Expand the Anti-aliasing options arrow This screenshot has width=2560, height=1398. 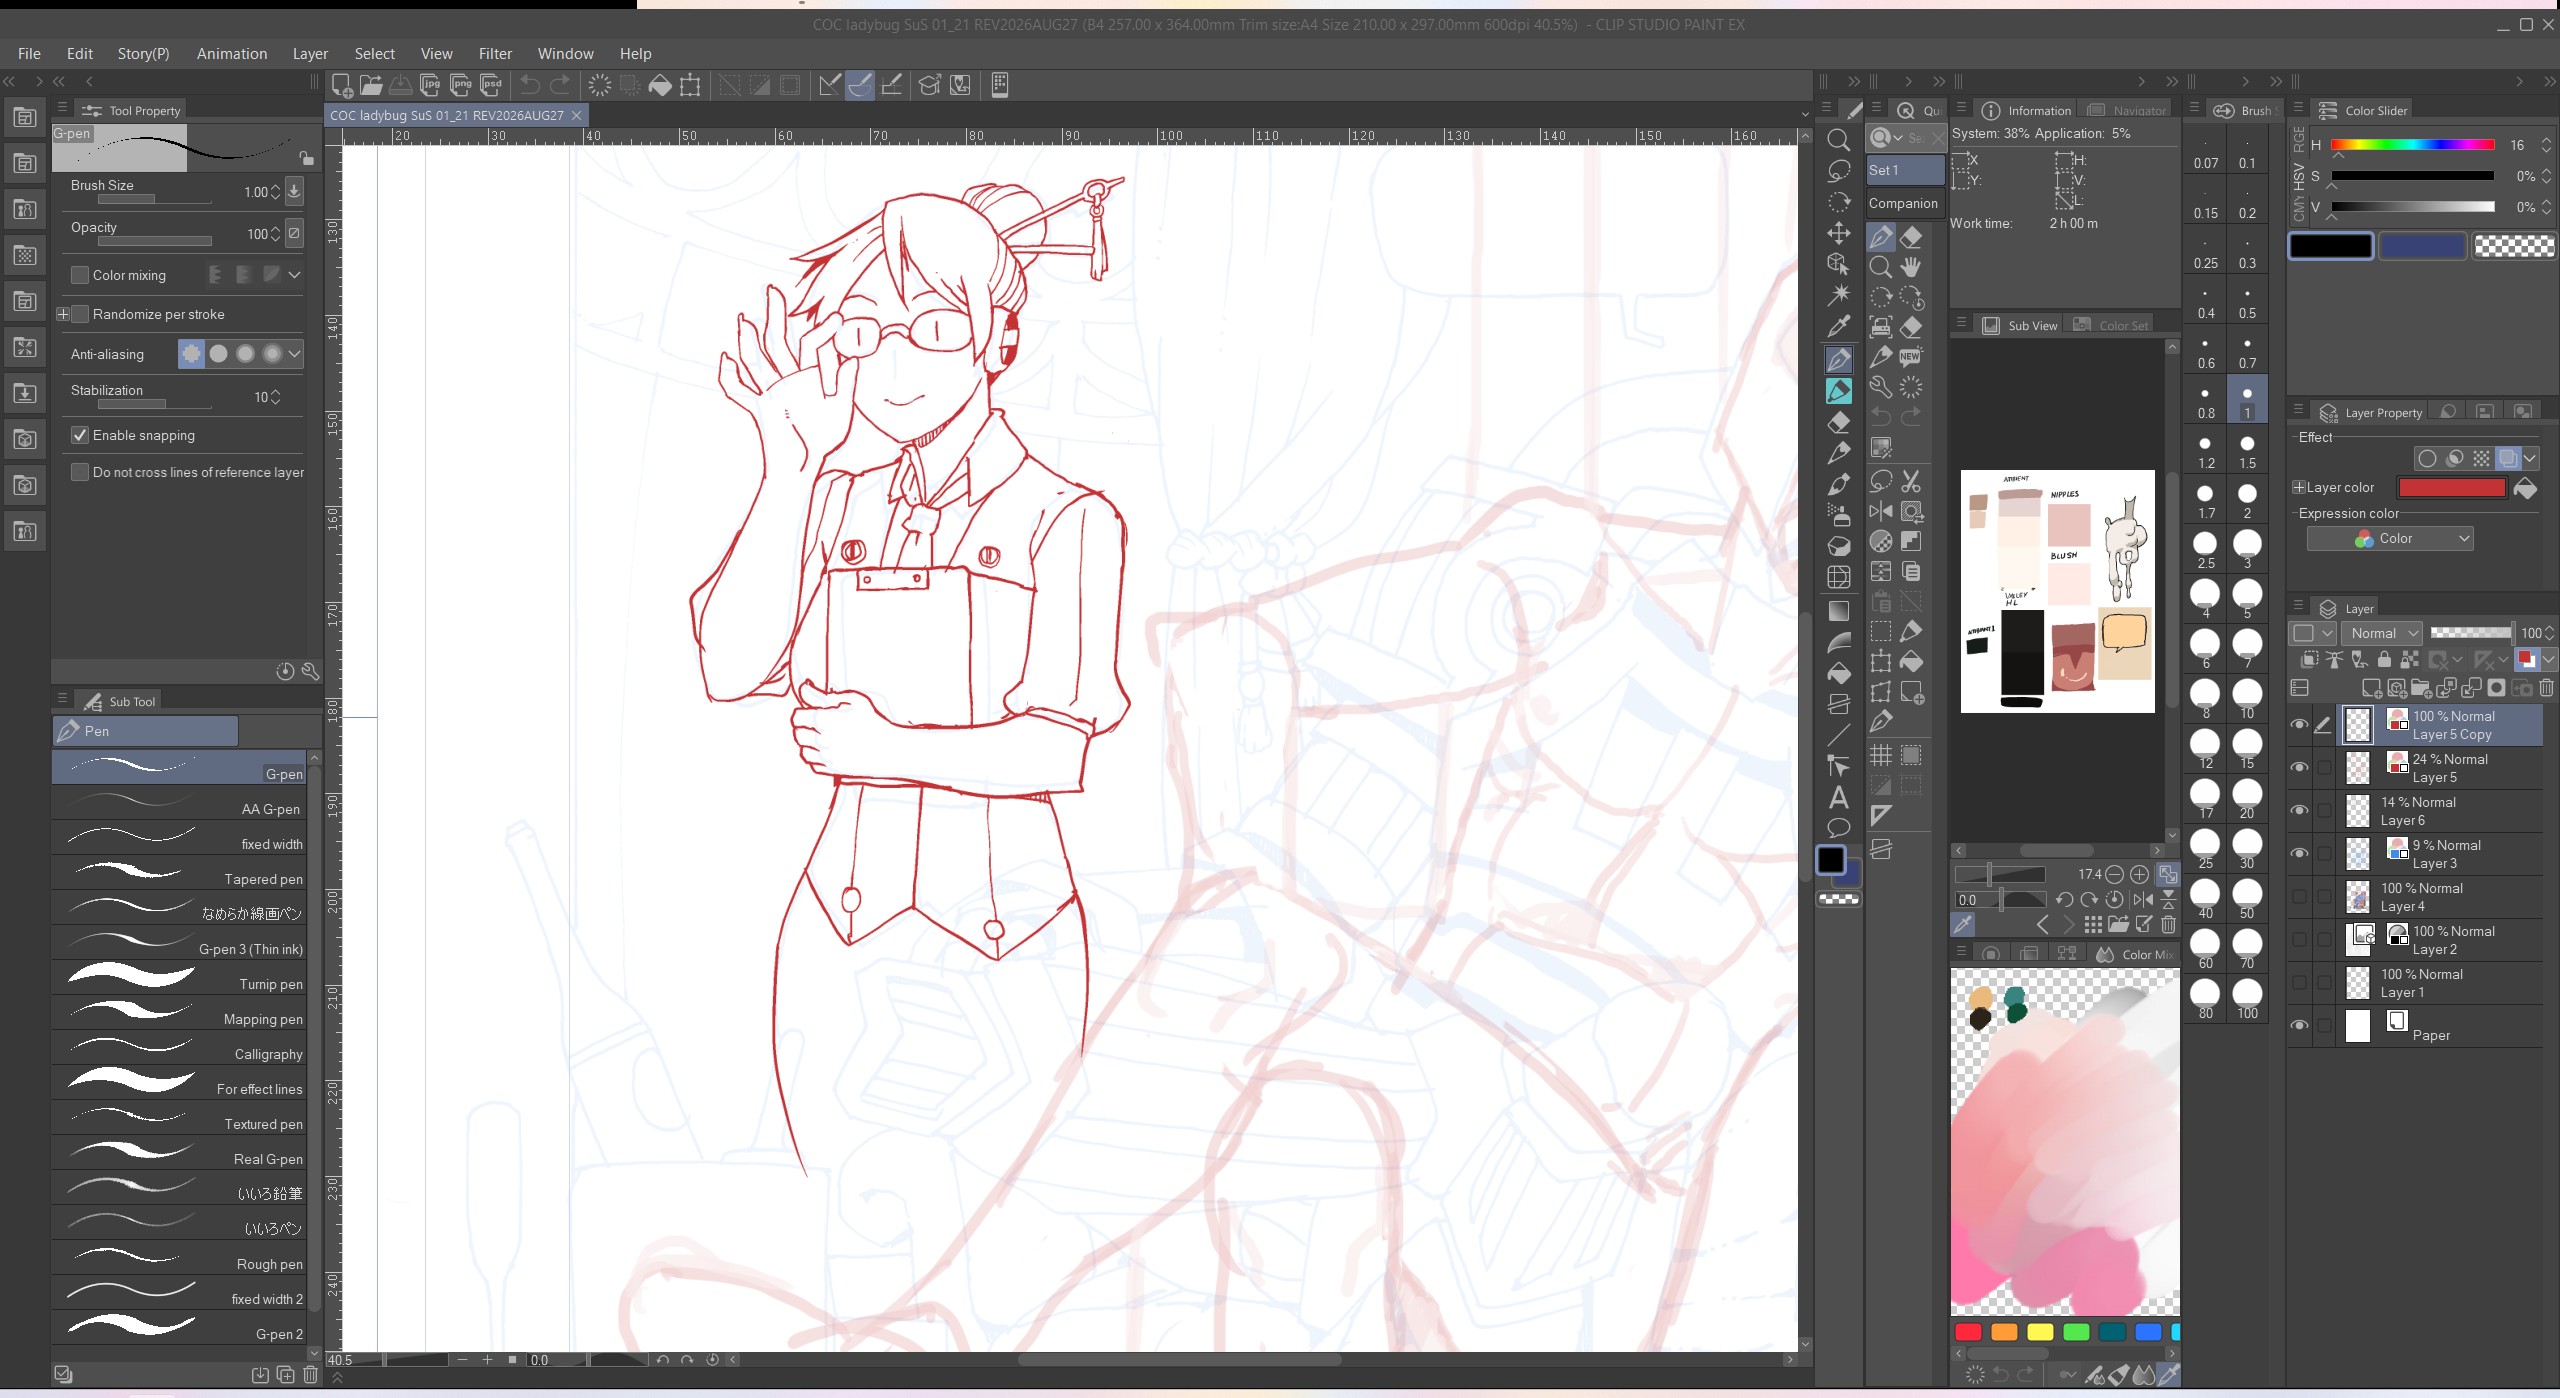point(294,354)
